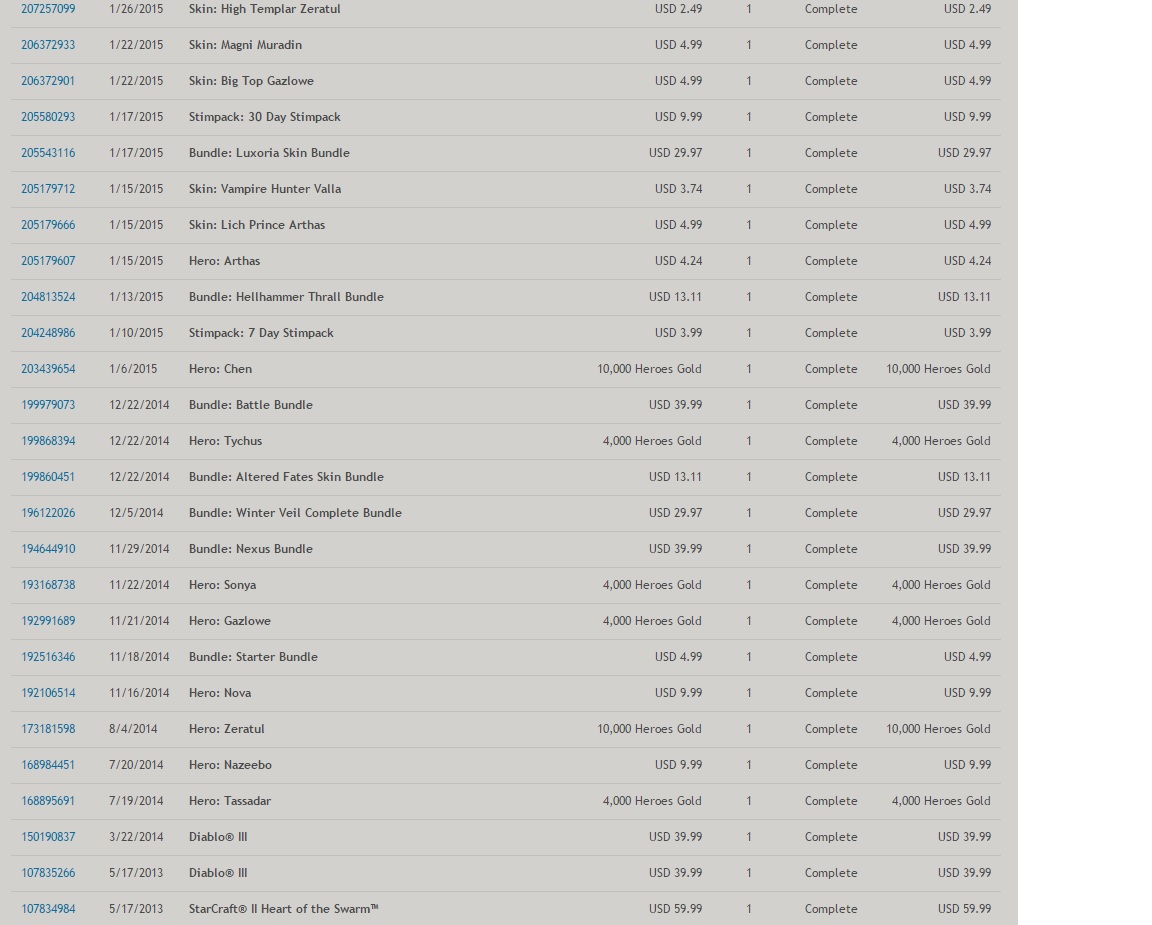Viewport: 1152px width, 925px height.
Task: Open StarCraft II Heart of the Swarm order 107834984
Action: [48, 909]
